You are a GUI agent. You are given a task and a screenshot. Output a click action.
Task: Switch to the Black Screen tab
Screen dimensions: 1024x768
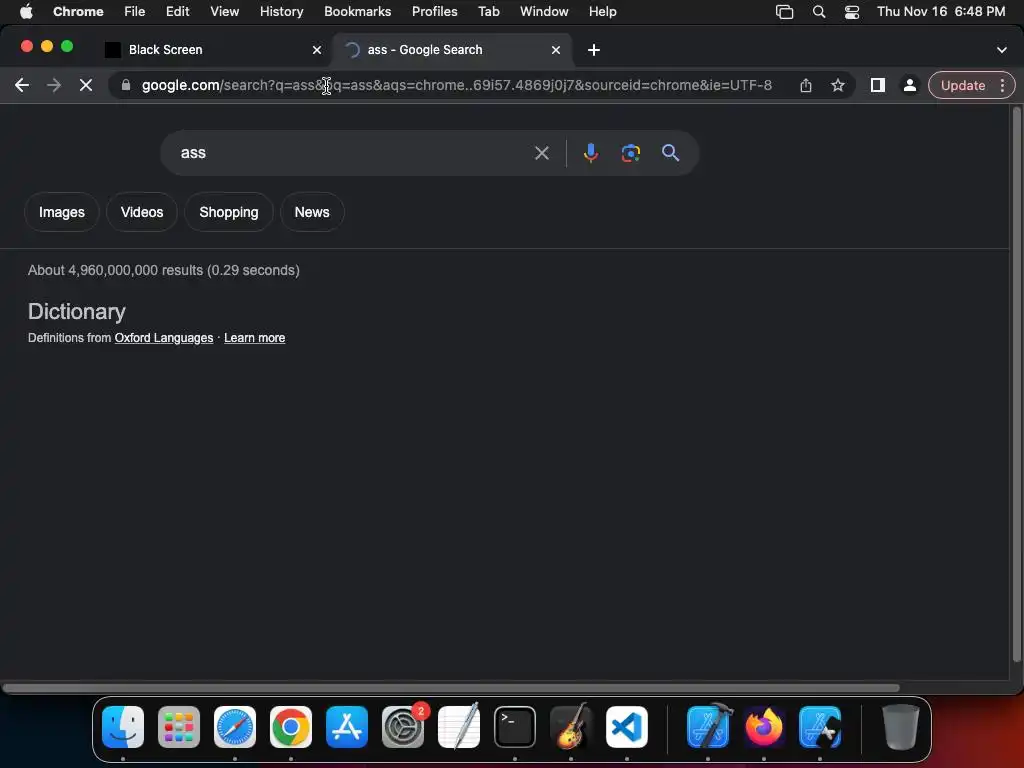click(212, 50)
